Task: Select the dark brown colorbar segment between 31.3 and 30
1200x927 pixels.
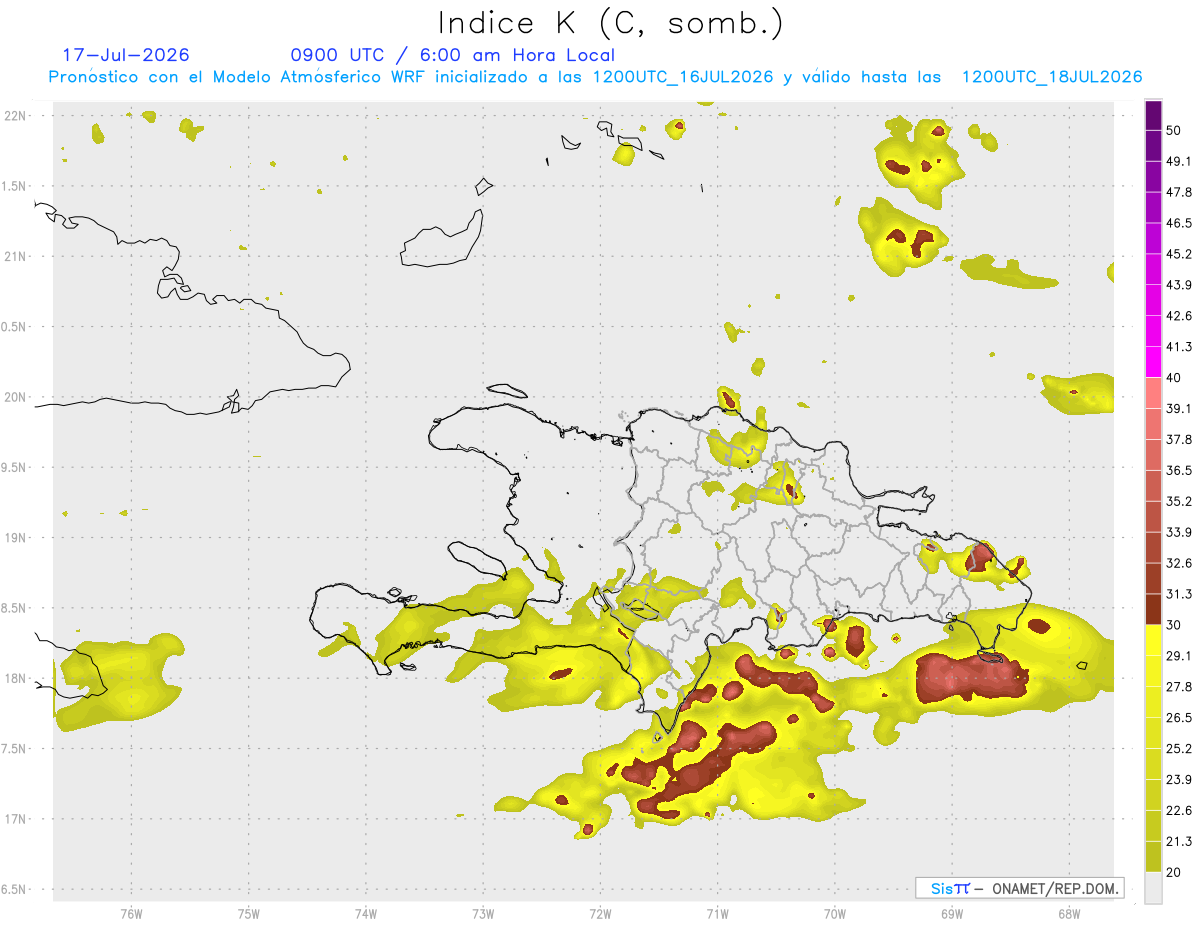Action: tap(1154, 610)
